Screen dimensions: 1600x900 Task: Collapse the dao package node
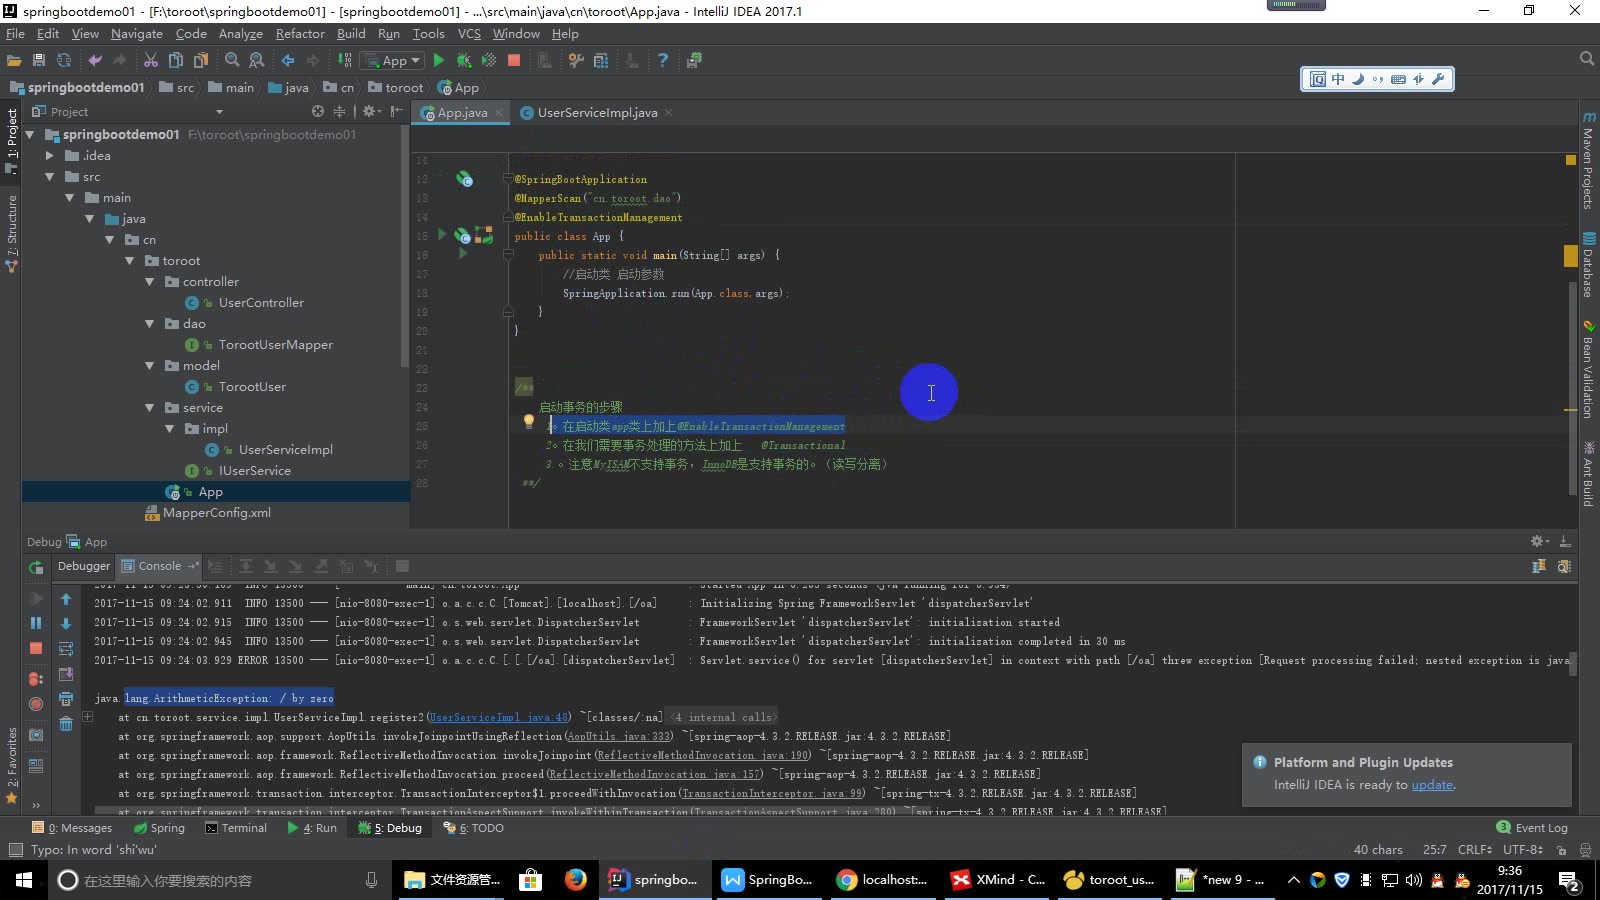pos(150,324)
